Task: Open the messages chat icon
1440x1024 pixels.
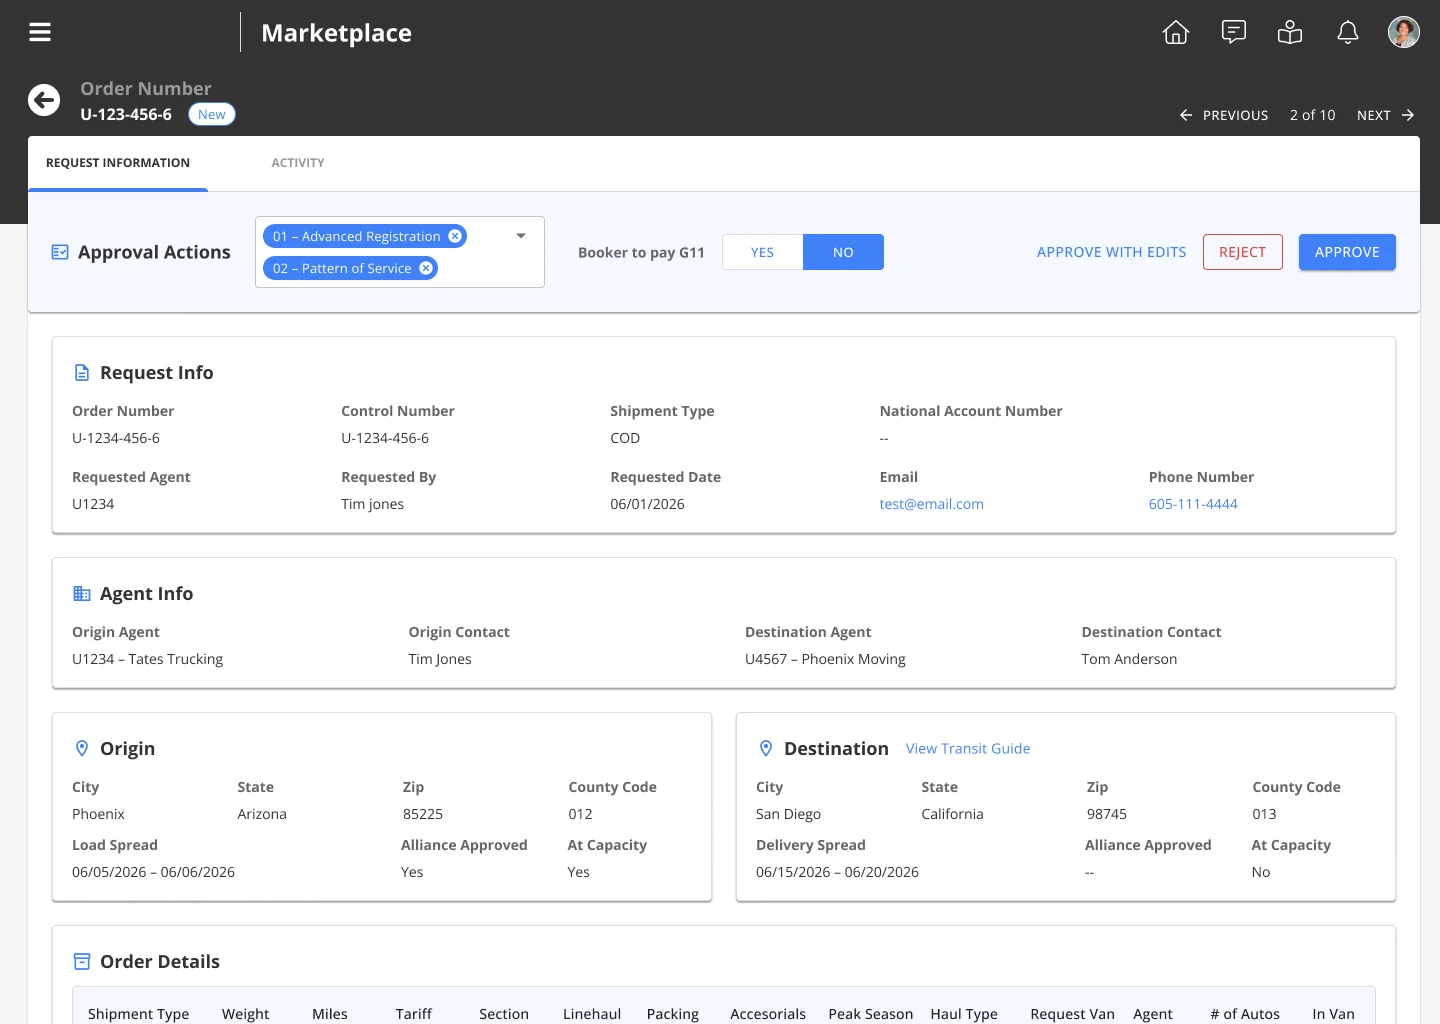Action: pos(1234,32)
